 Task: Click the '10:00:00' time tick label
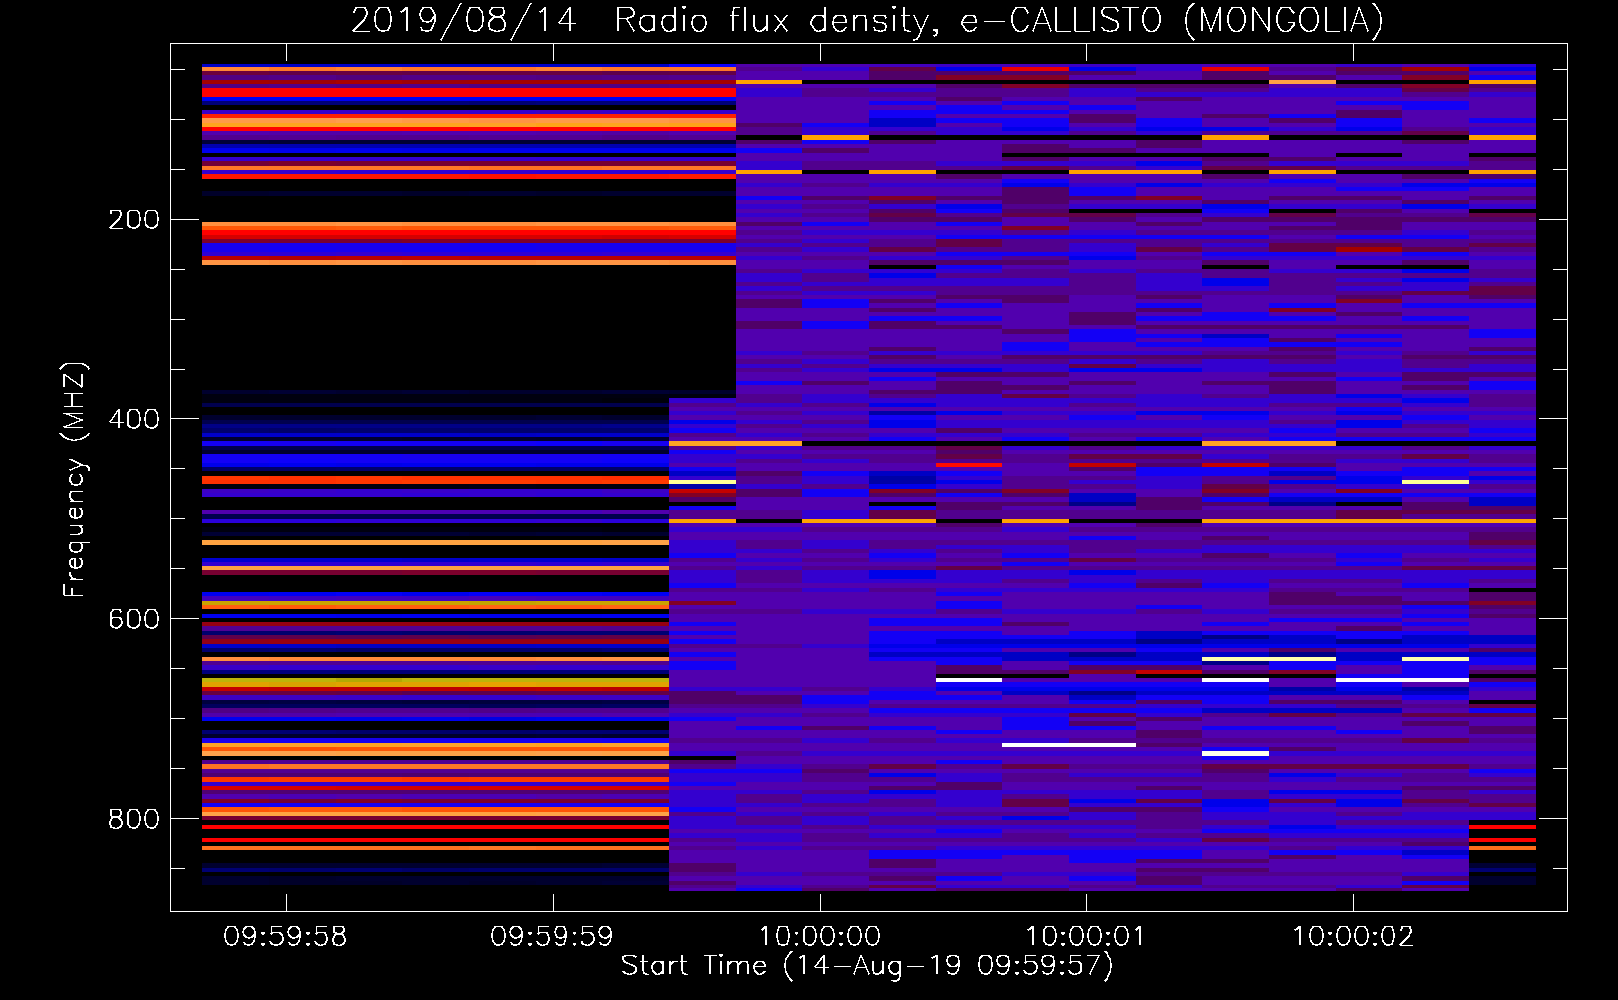click(x=819, y=937)
